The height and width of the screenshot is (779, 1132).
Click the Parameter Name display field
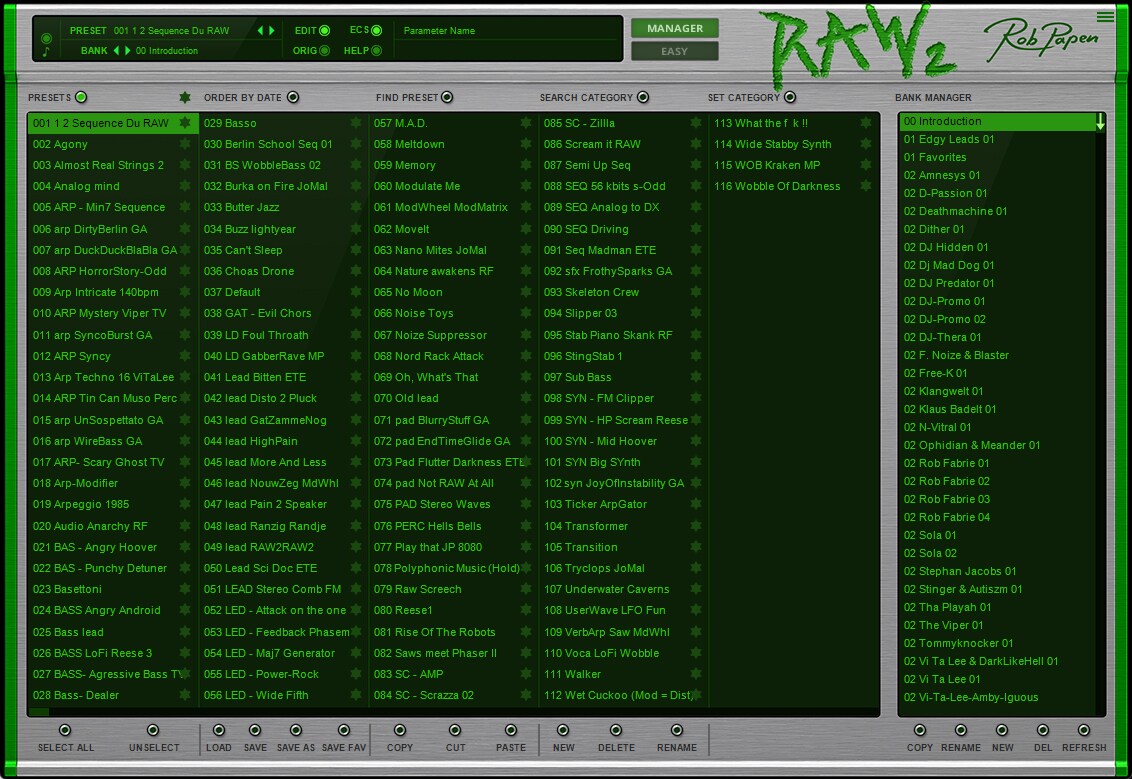coord(509,30)
